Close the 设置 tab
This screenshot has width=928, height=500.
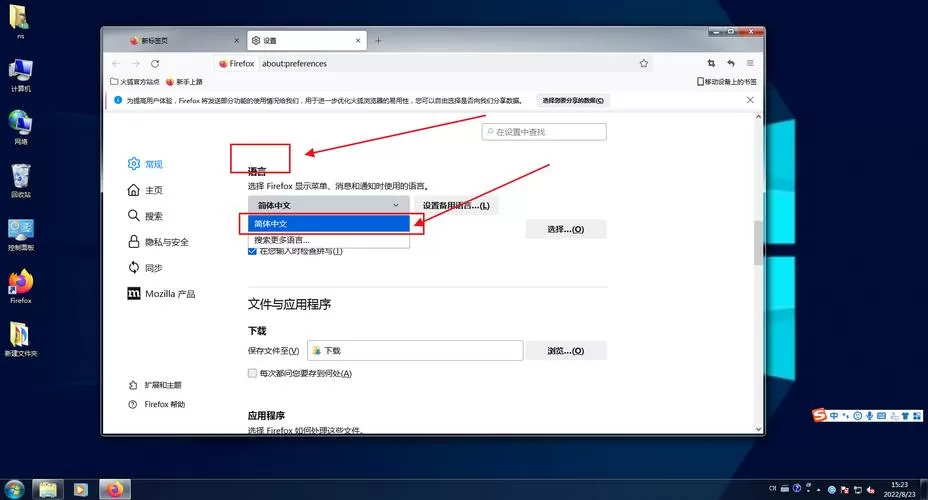357,41
